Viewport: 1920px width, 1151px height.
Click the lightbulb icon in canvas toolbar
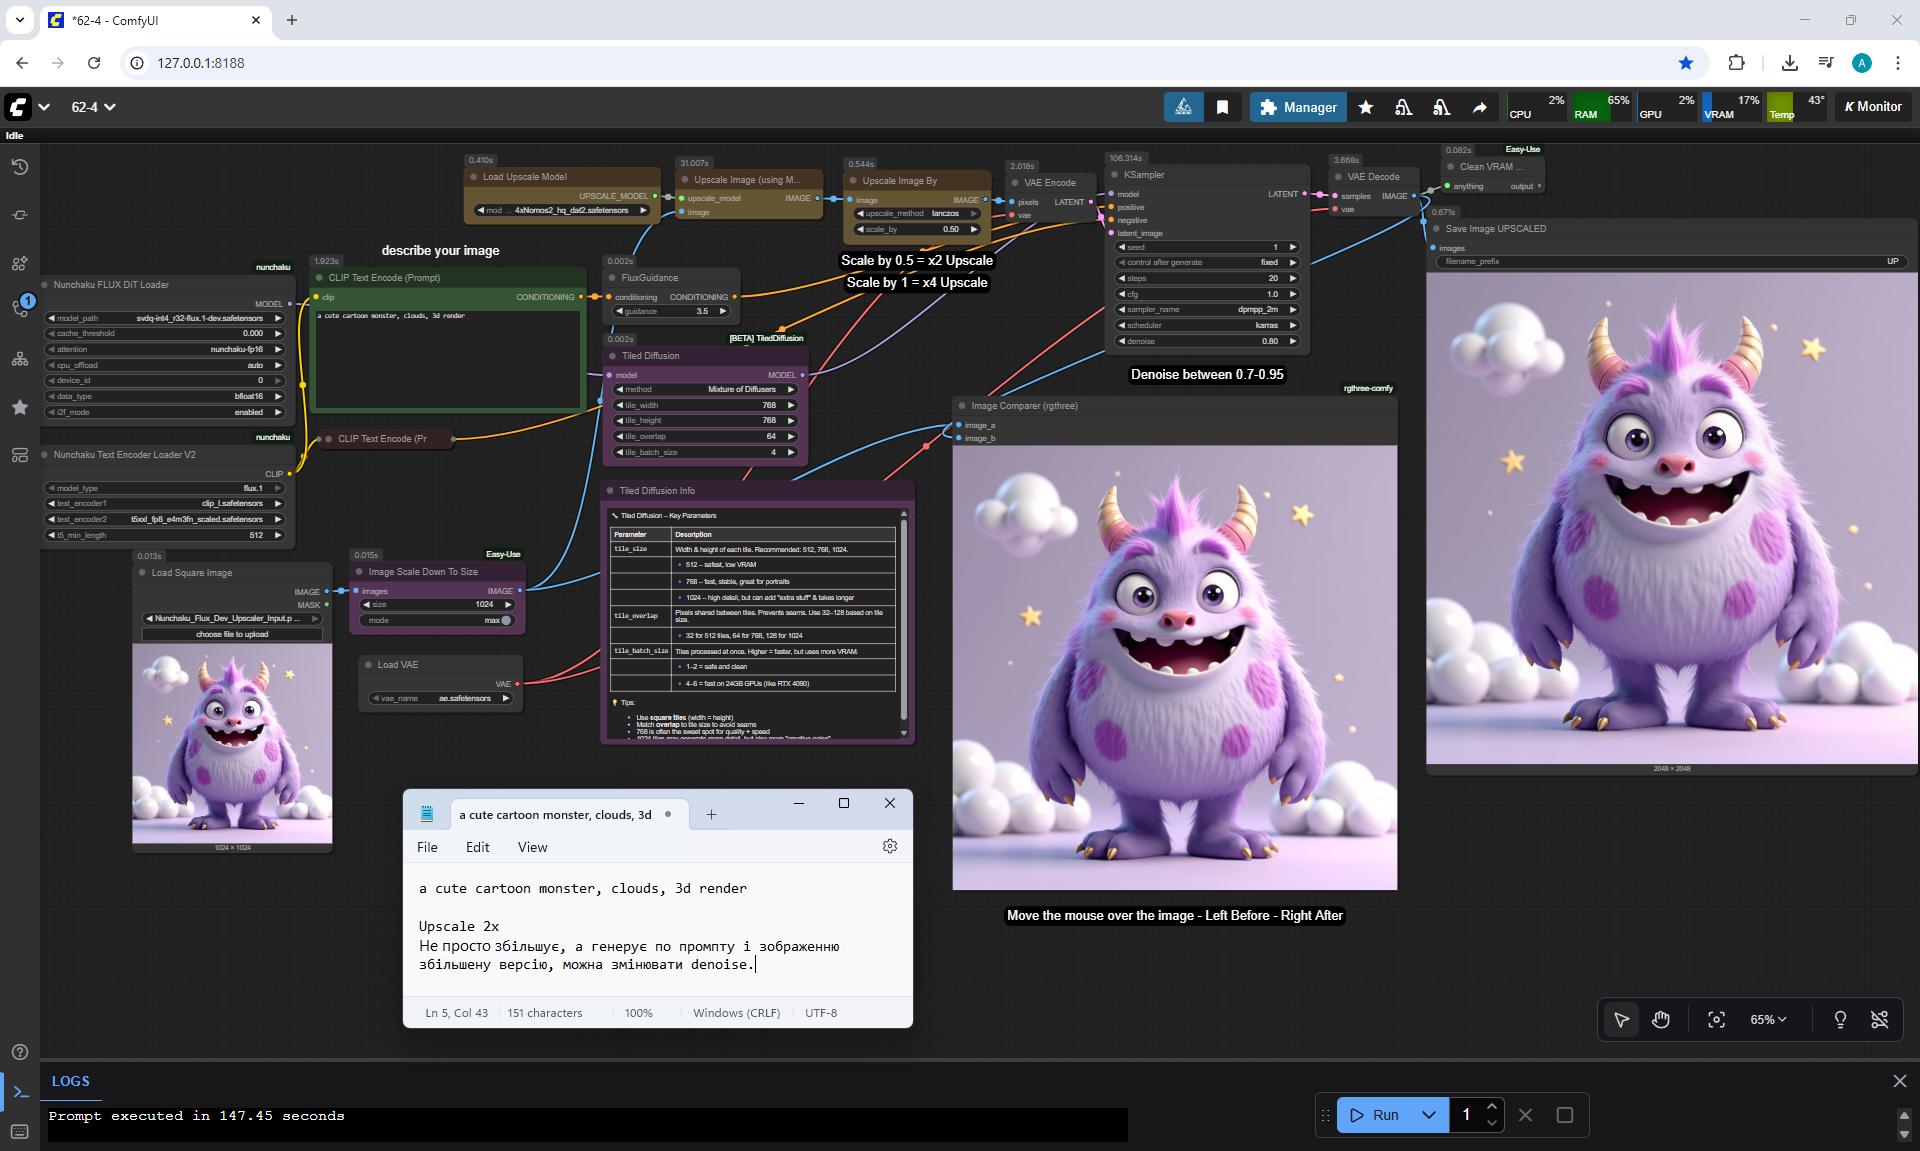(x=1840, y=1019)
